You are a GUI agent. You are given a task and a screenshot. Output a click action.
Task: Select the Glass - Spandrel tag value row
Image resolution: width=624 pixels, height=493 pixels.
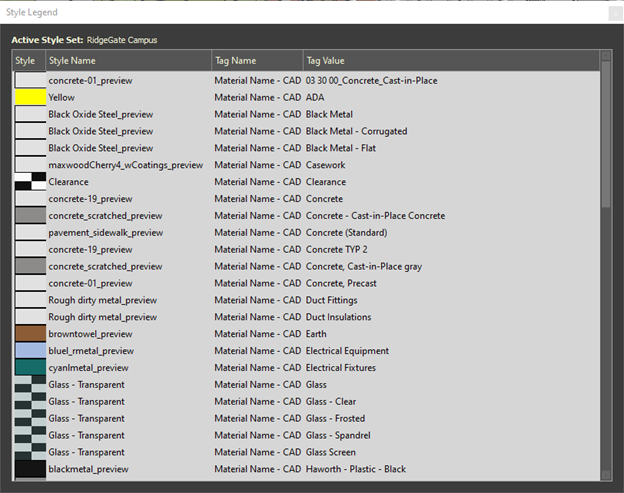306,435
